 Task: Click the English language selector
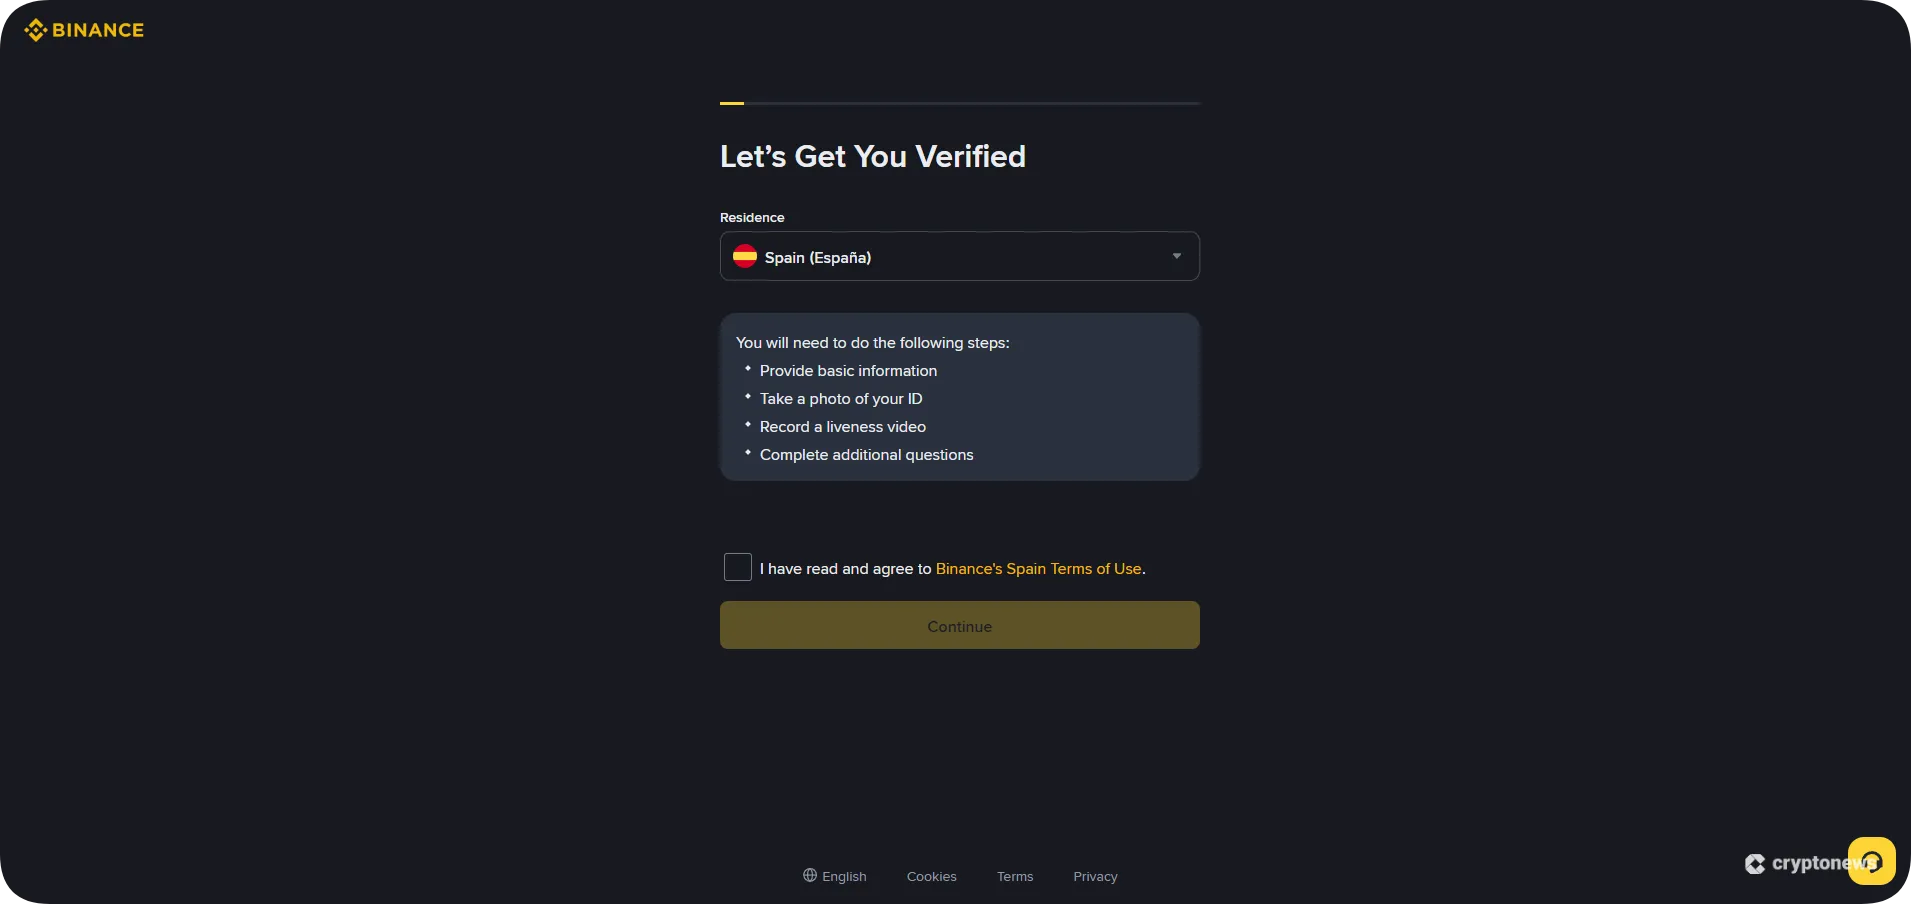click(x=843, y=876)
